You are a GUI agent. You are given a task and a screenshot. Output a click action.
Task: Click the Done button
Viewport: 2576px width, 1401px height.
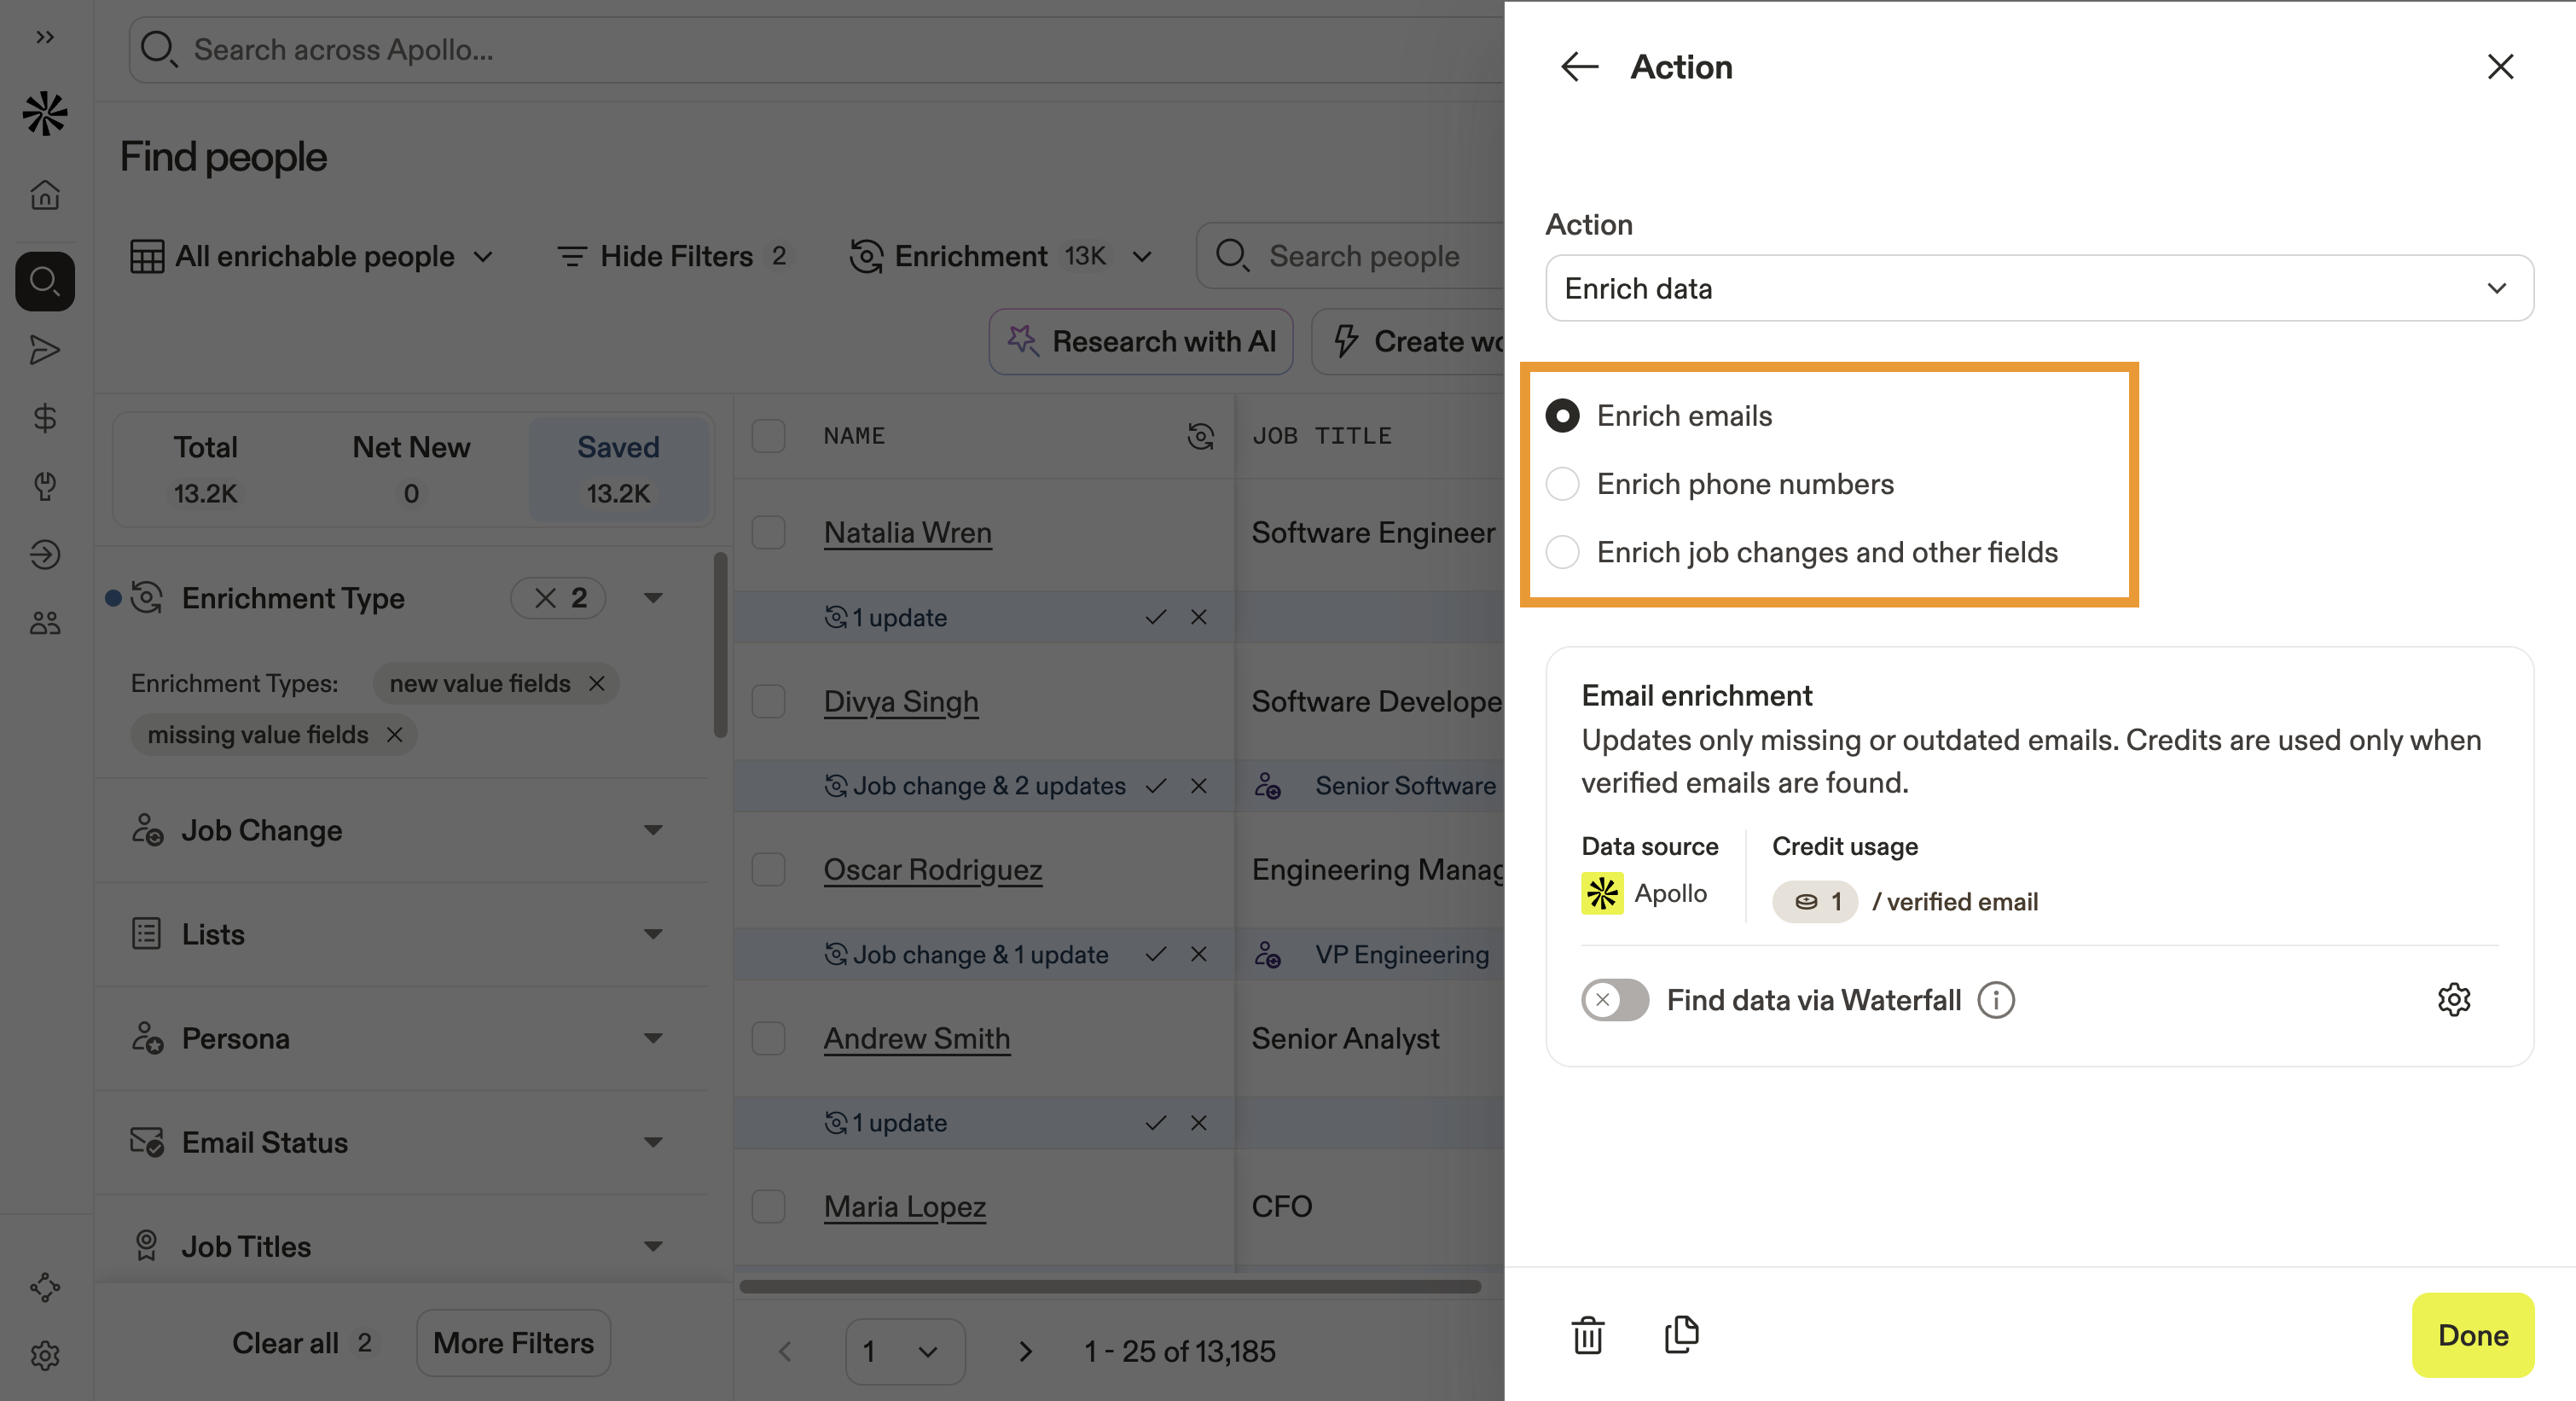2472,1335
